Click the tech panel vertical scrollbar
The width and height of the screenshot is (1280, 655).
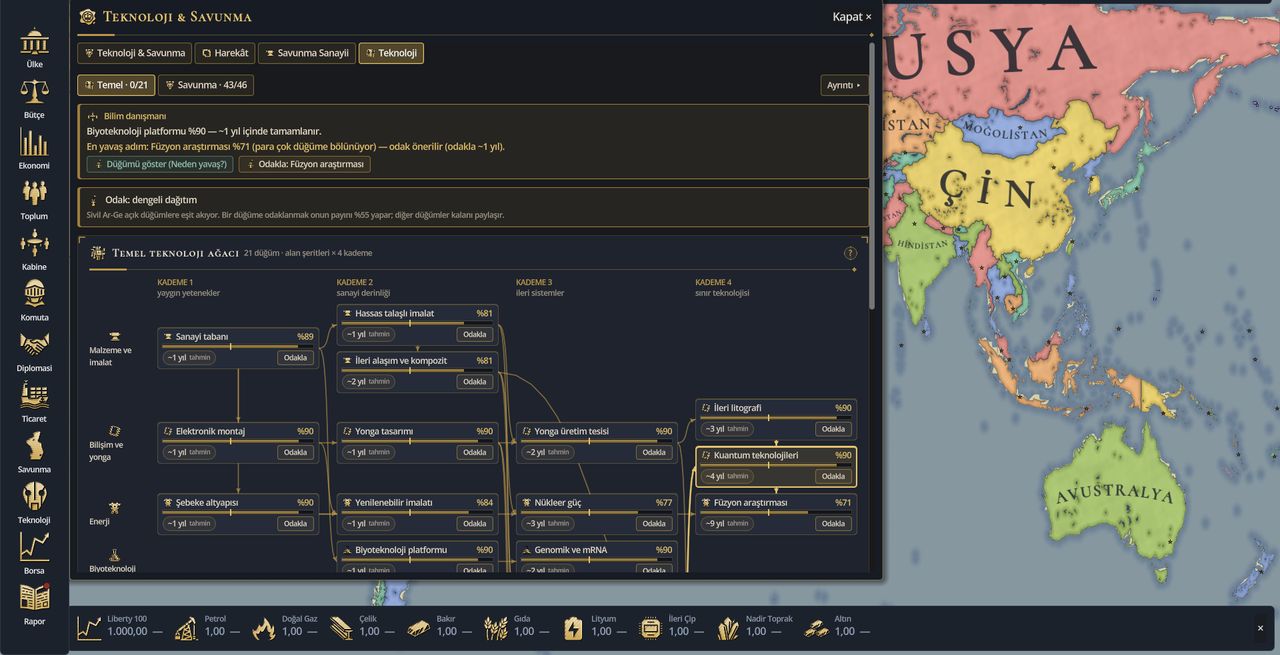pyautogui.click(x=873, y=175)
